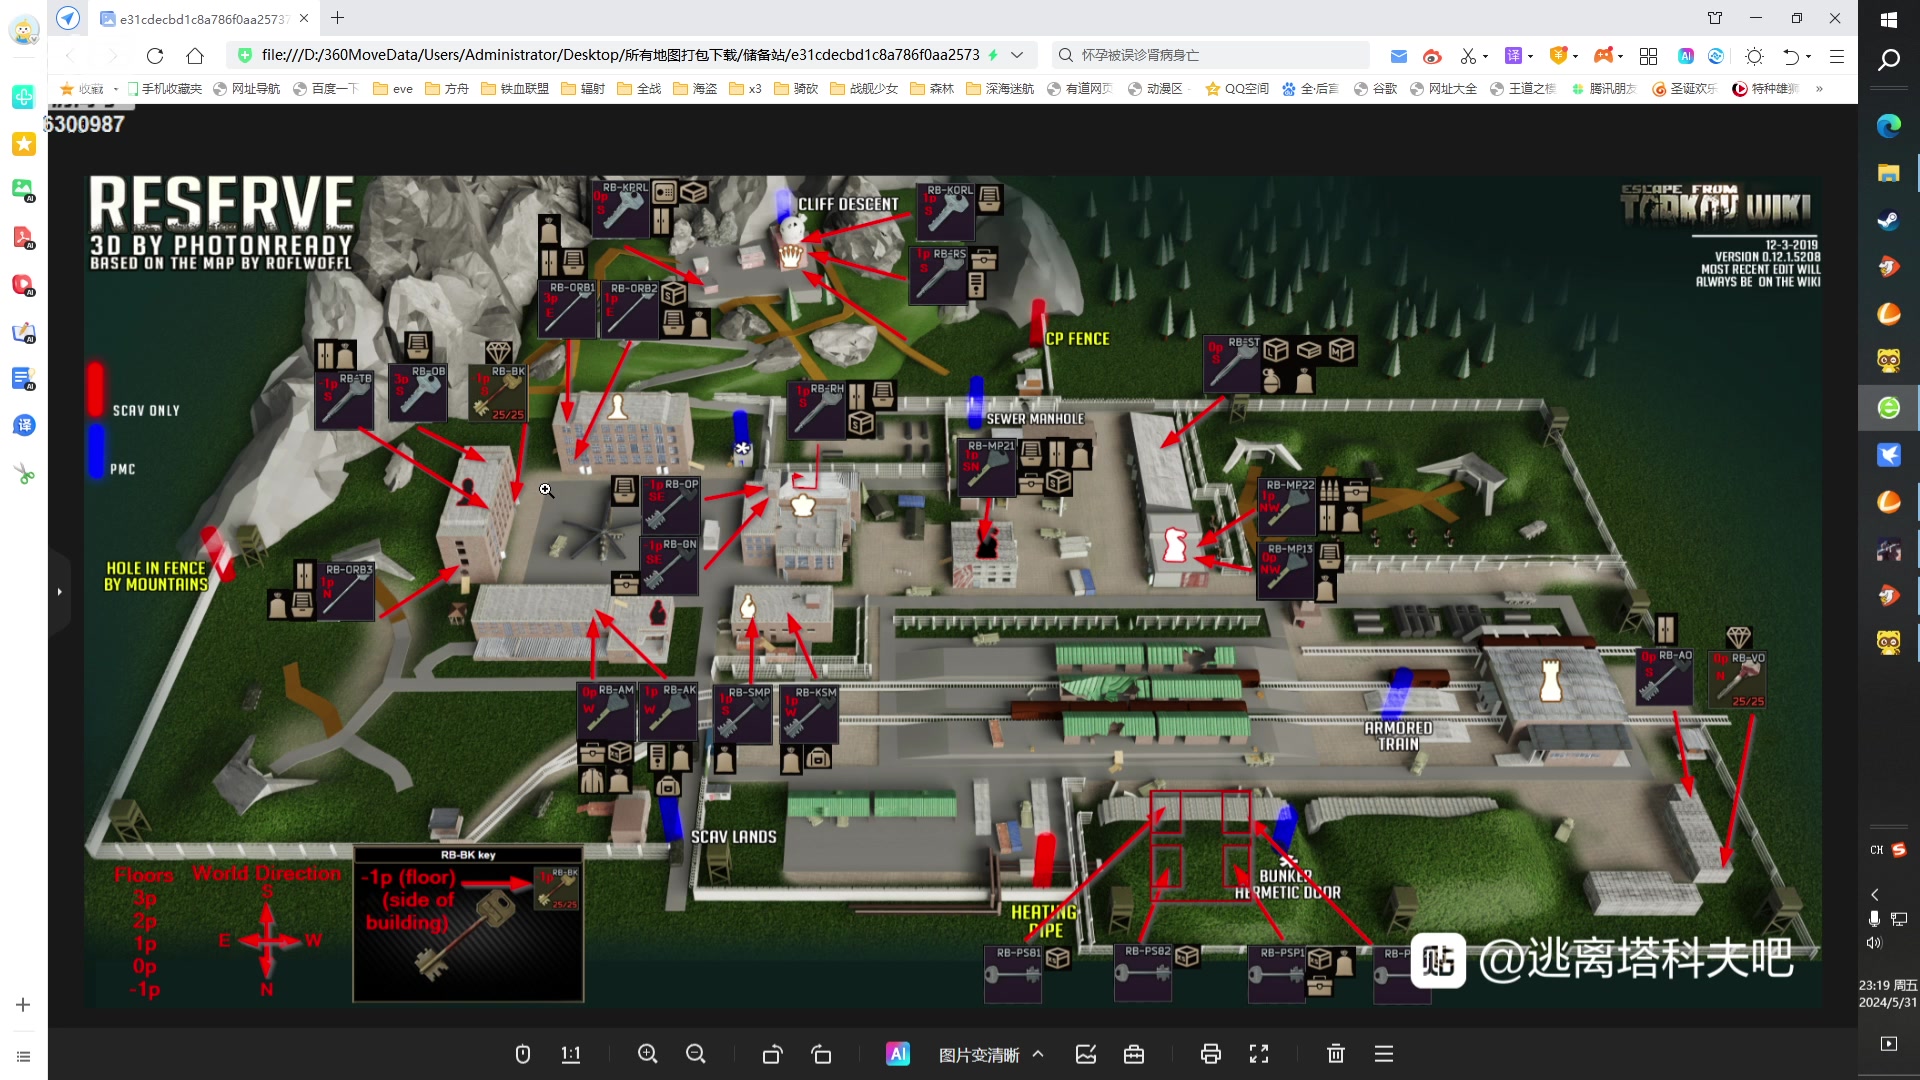The height and width of the screenshot is (1080, 1920).
Task: Open the translate 译 extension
Action: (x=1513, y=56)
